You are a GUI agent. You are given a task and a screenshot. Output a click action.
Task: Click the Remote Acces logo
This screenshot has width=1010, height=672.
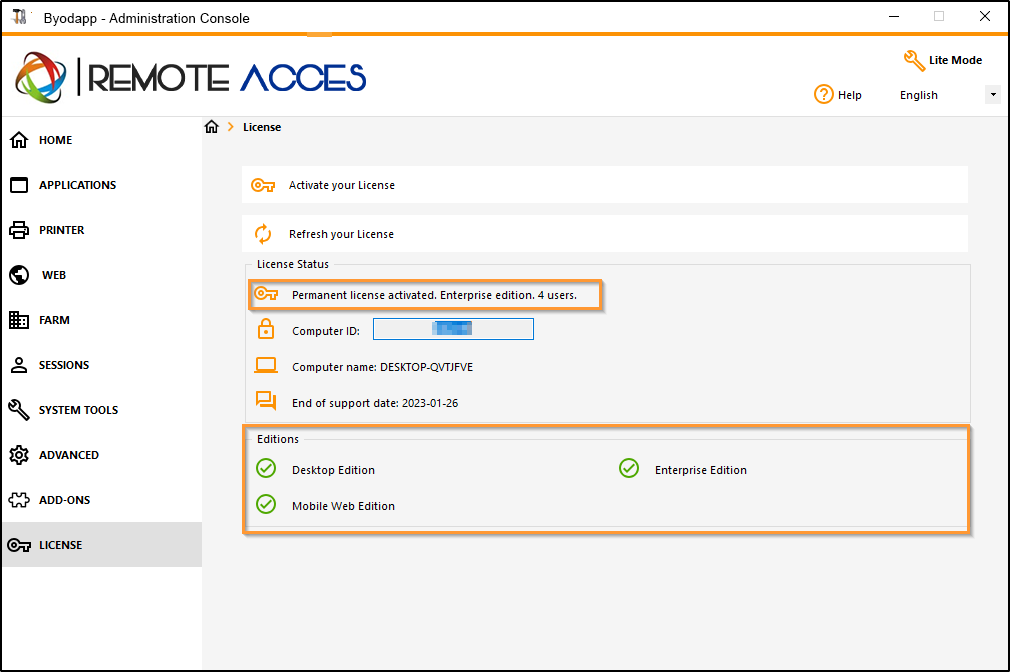191,78
